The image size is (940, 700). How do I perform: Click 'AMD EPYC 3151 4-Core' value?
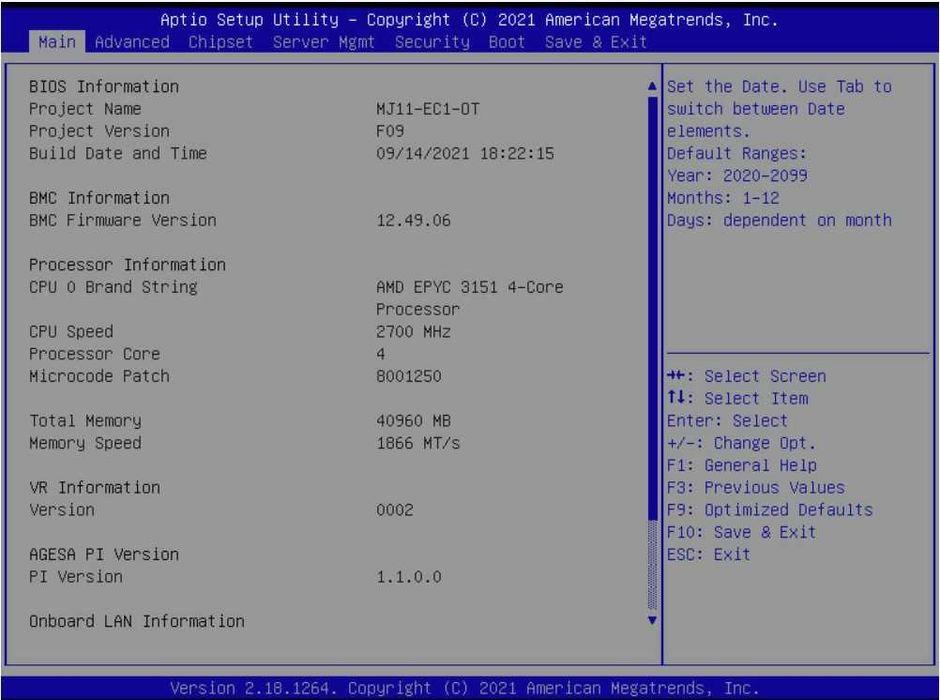tap(470, 286)
